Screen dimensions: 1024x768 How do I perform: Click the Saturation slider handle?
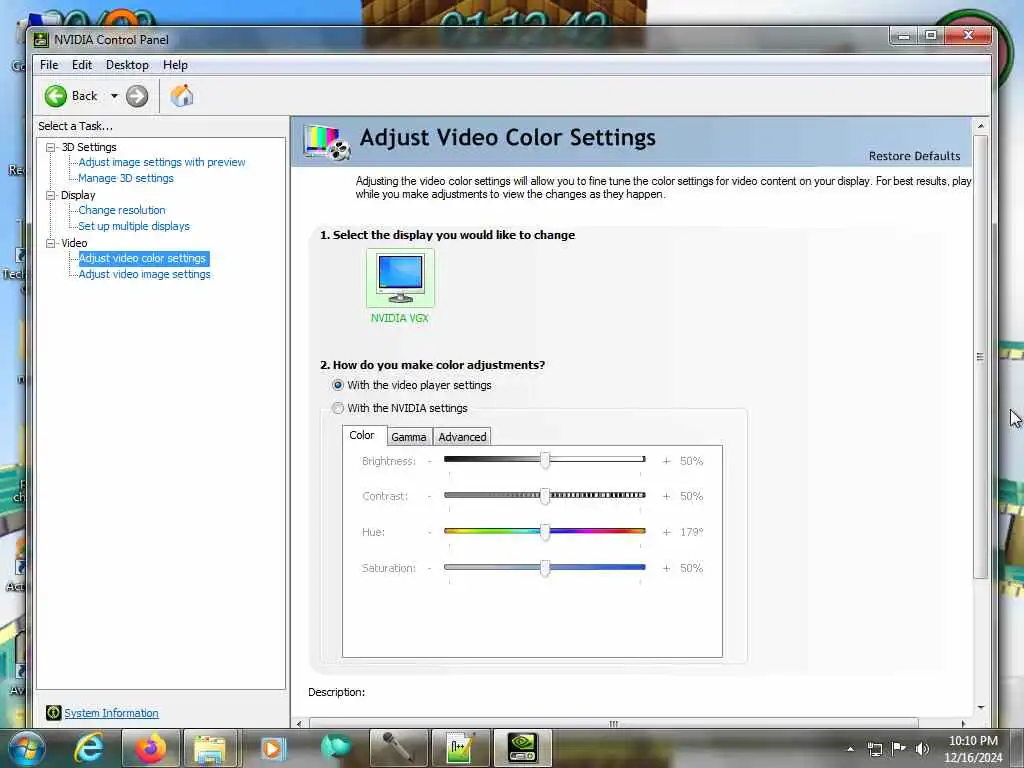pos(545,568)
